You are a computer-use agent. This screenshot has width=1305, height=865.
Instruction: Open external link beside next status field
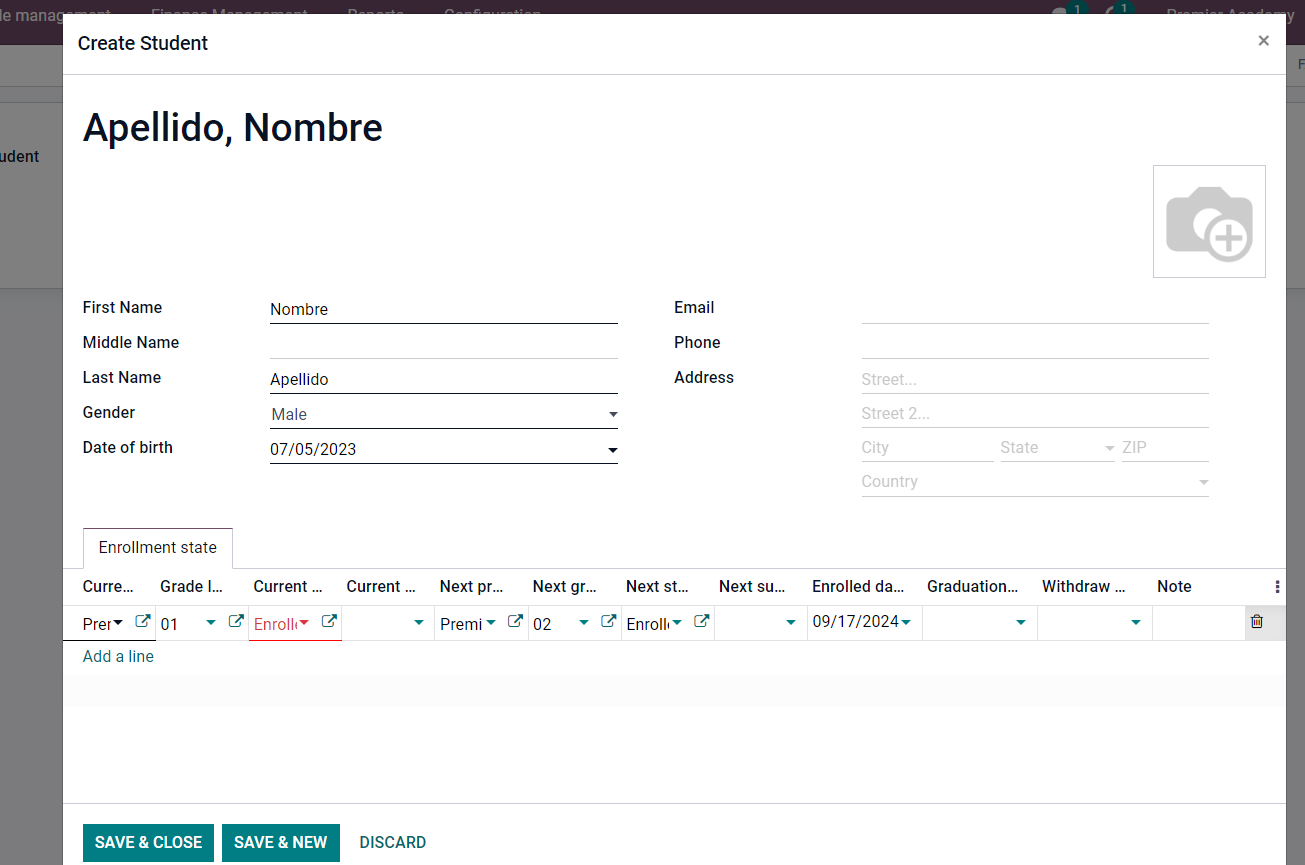click(x=701, y=621)
